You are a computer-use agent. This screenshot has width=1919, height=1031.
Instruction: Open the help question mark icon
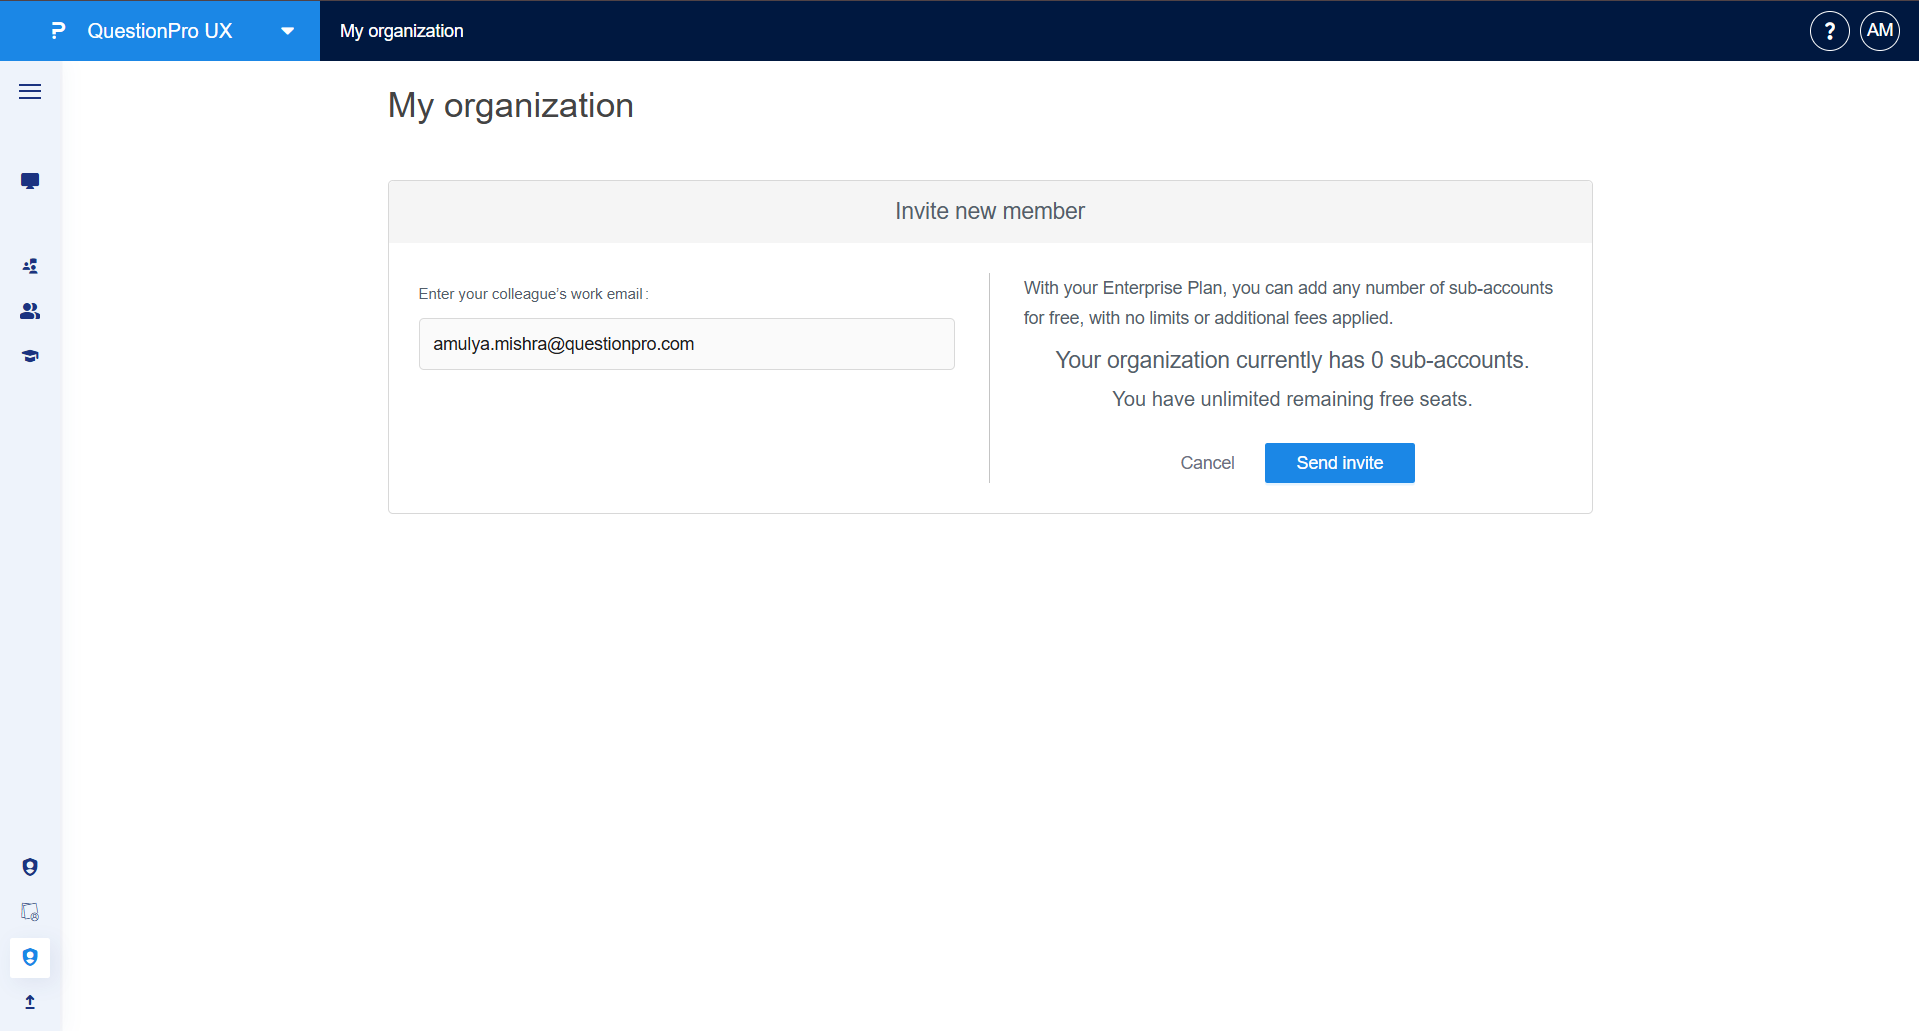1829,30
